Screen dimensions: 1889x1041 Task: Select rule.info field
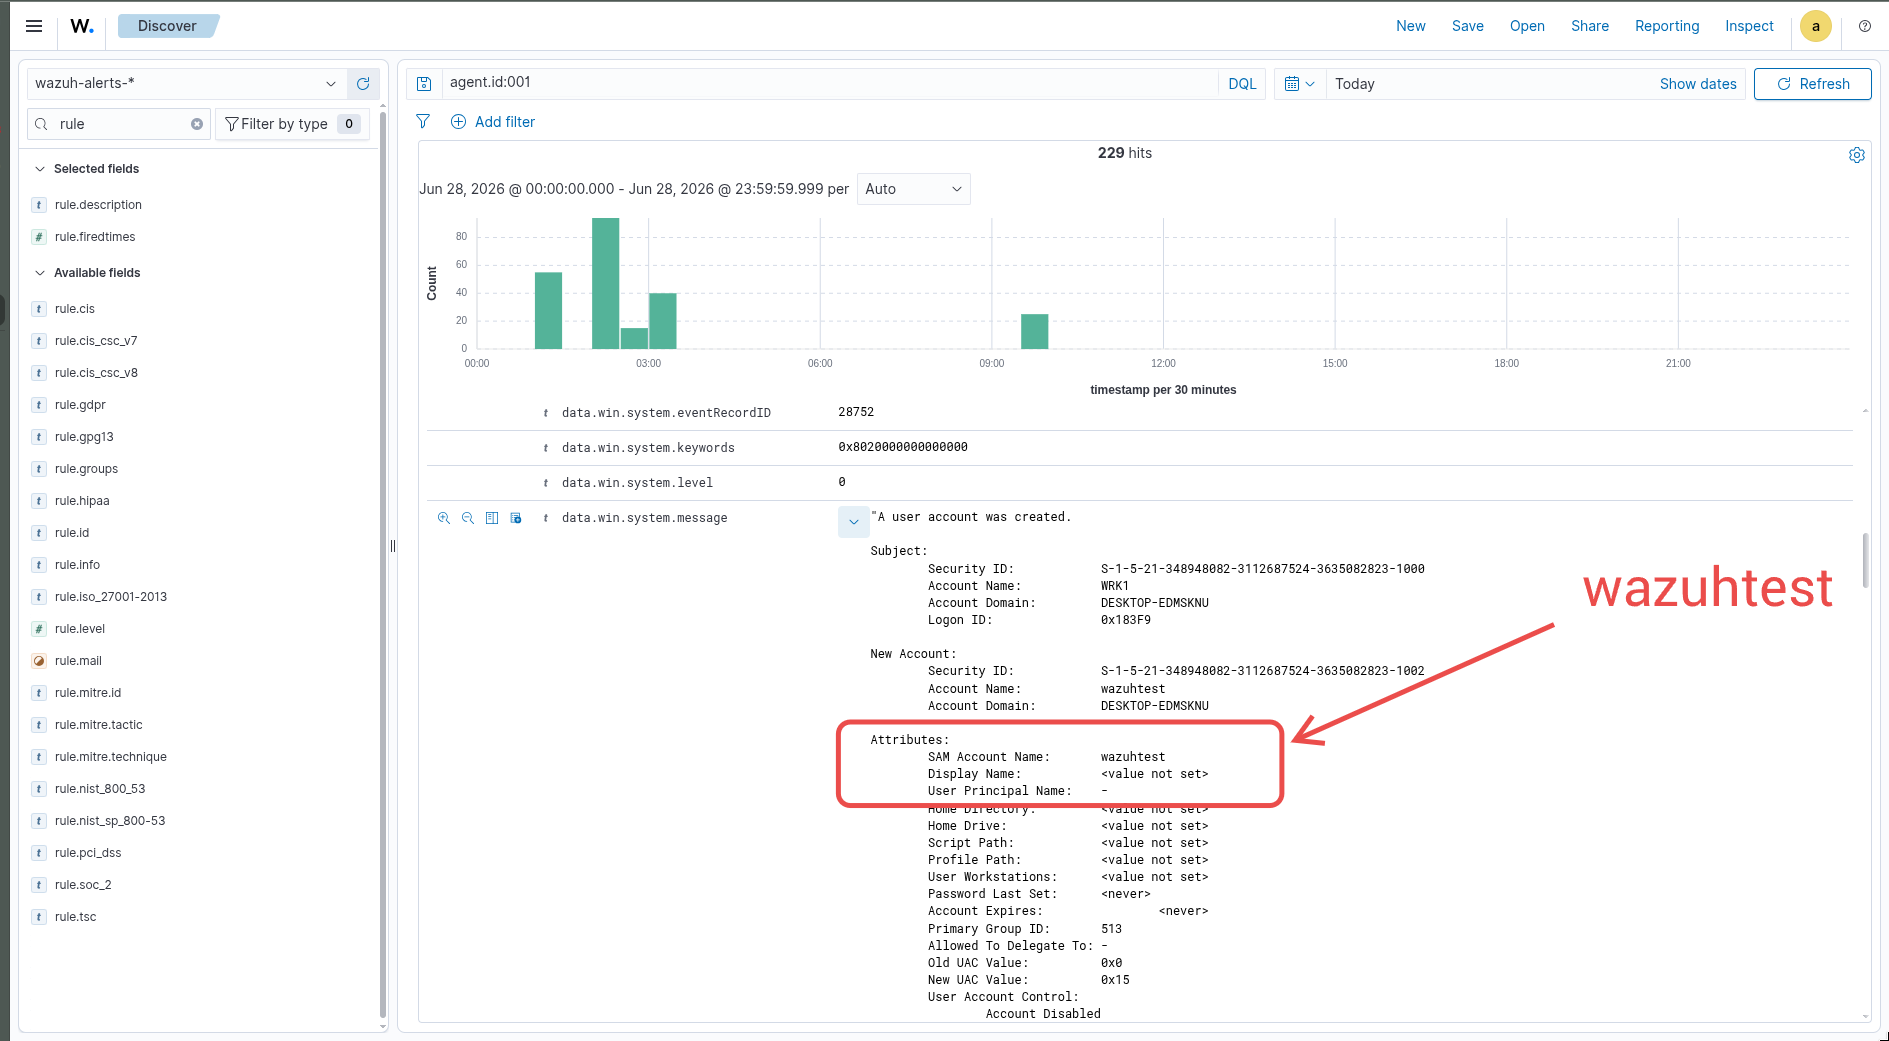pos(77,565)
